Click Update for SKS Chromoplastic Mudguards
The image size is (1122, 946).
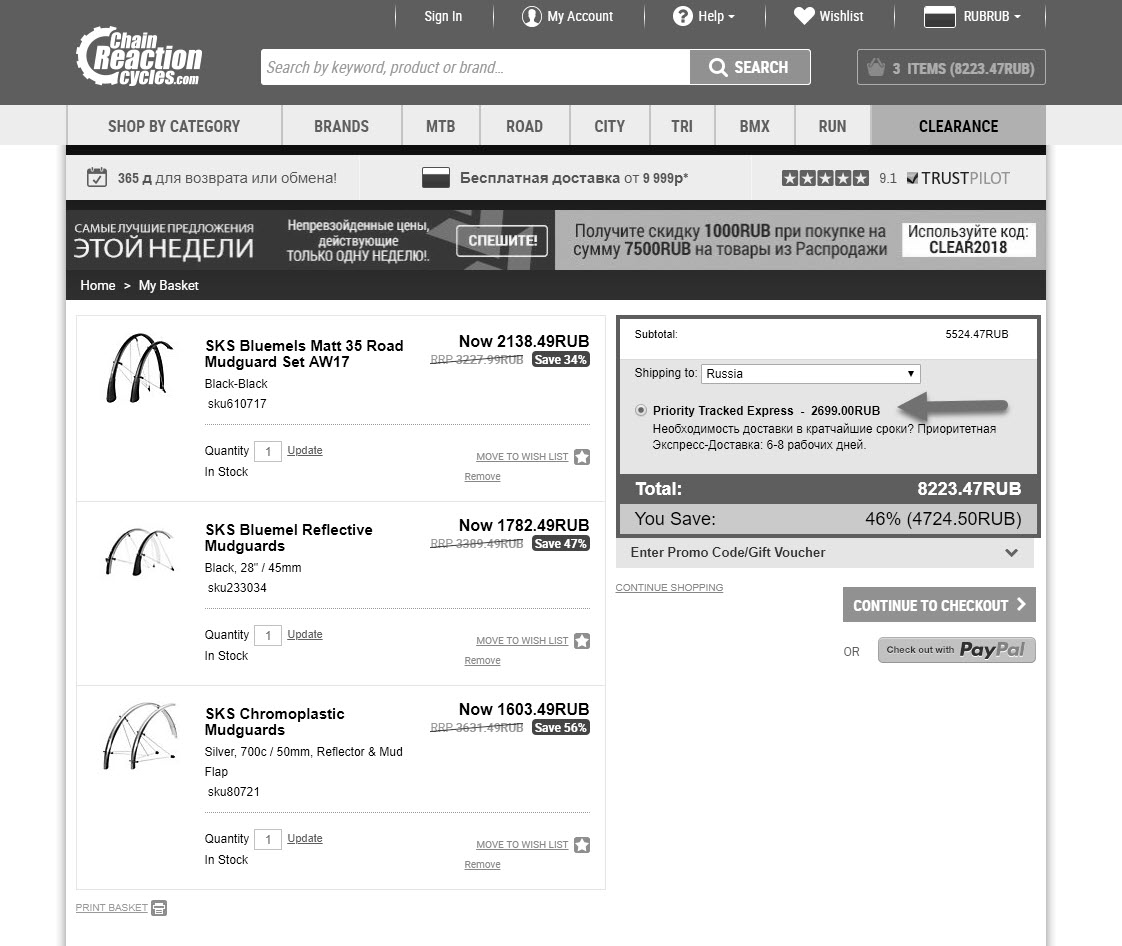point(305,838)
